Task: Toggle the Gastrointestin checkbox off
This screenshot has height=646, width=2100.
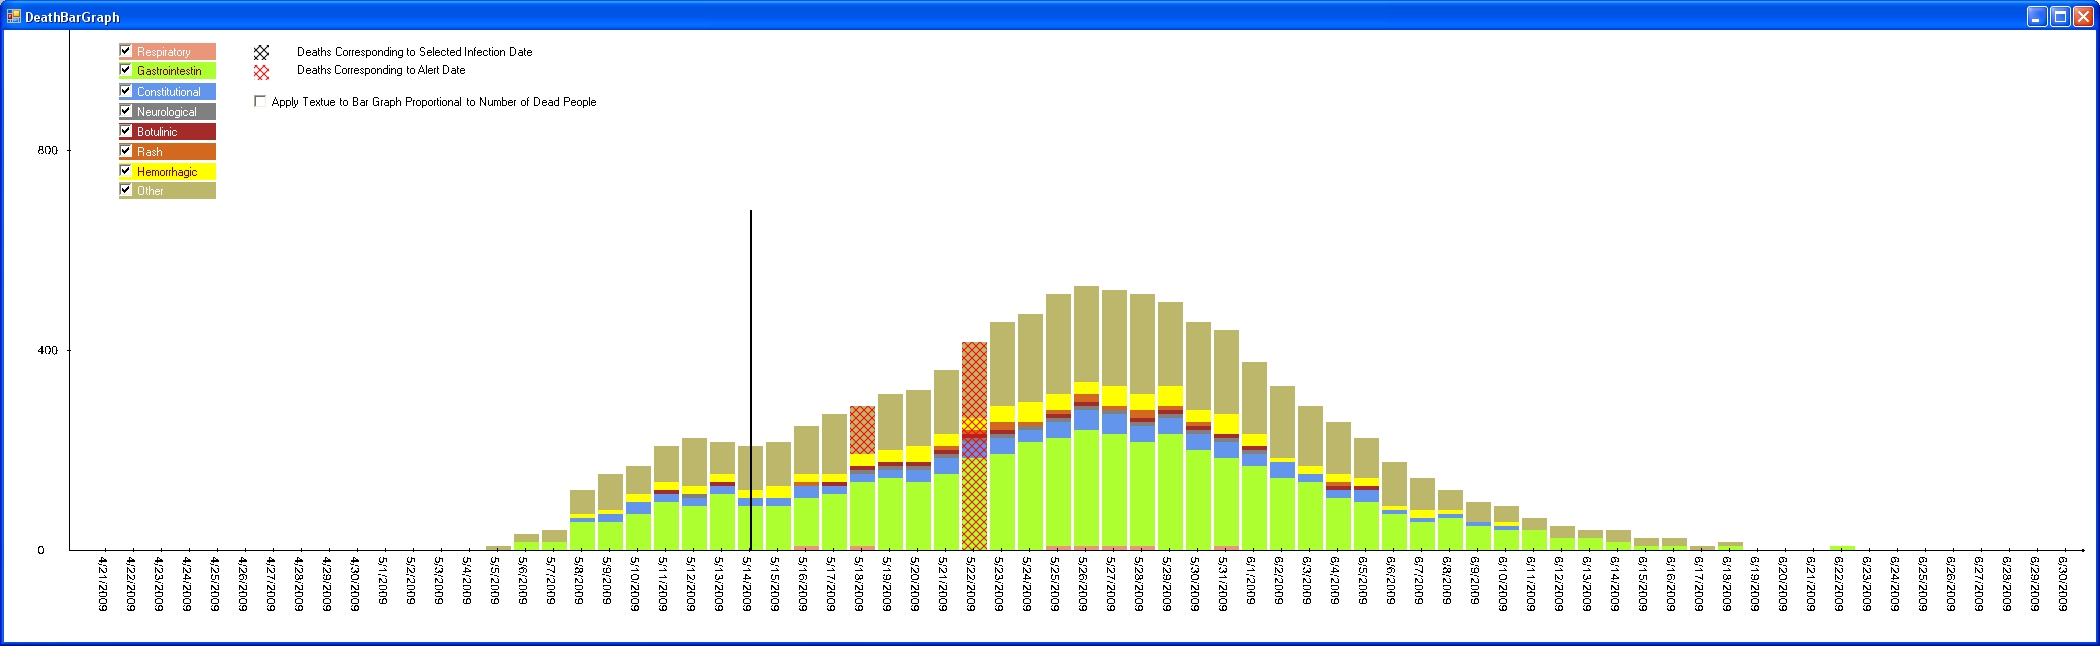Action: point(126,70)
